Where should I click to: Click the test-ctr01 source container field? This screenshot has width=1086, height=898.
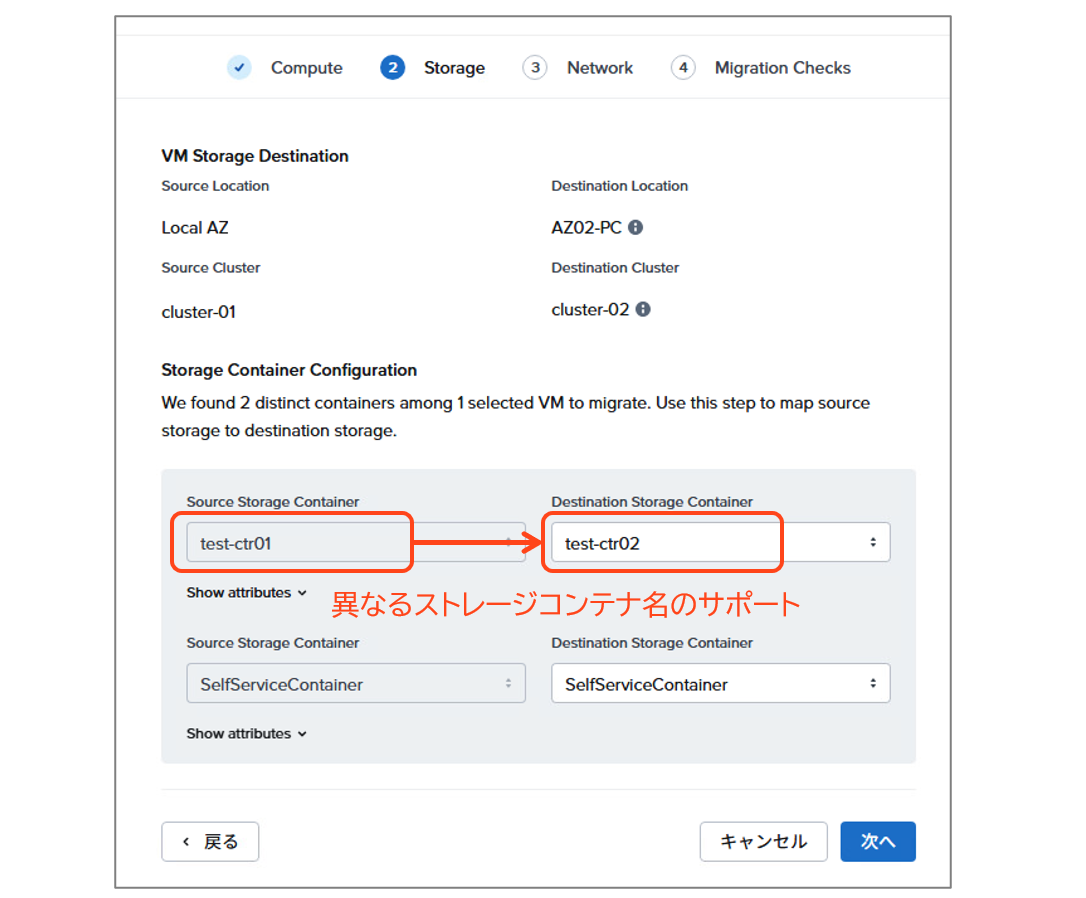click(355, 543)
